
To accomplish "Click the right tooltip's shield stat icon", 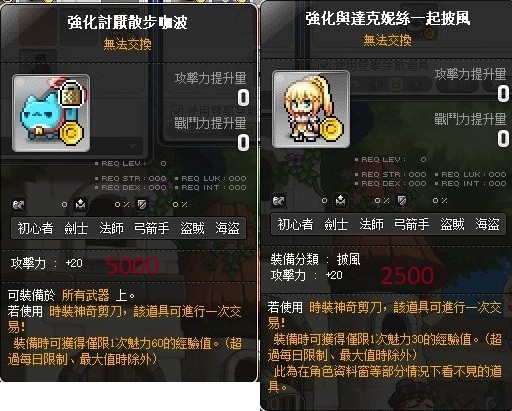I will coord(402,200).
